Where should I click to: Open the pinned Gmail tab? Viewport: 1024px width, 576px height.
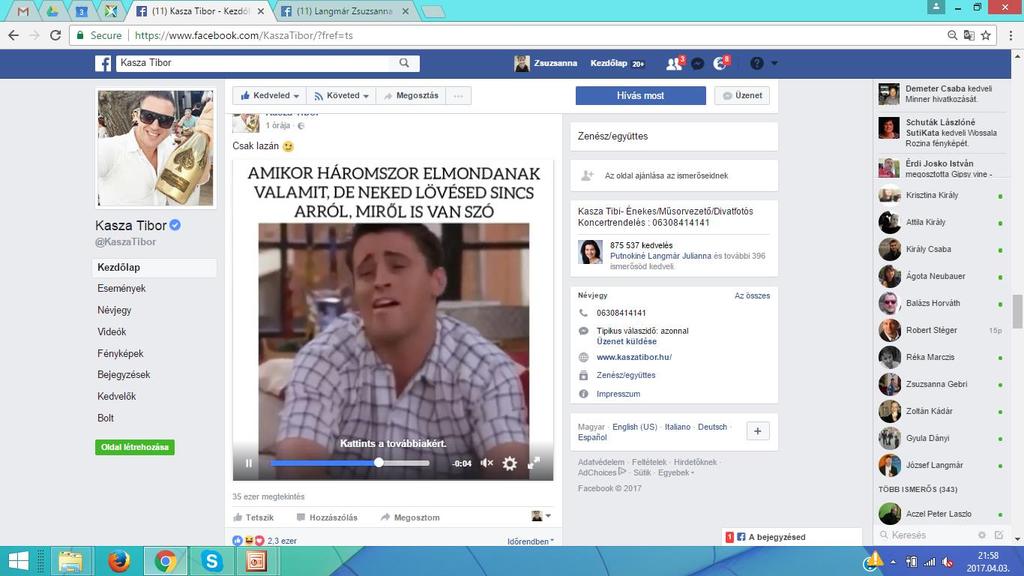click(x=23, y=11)
